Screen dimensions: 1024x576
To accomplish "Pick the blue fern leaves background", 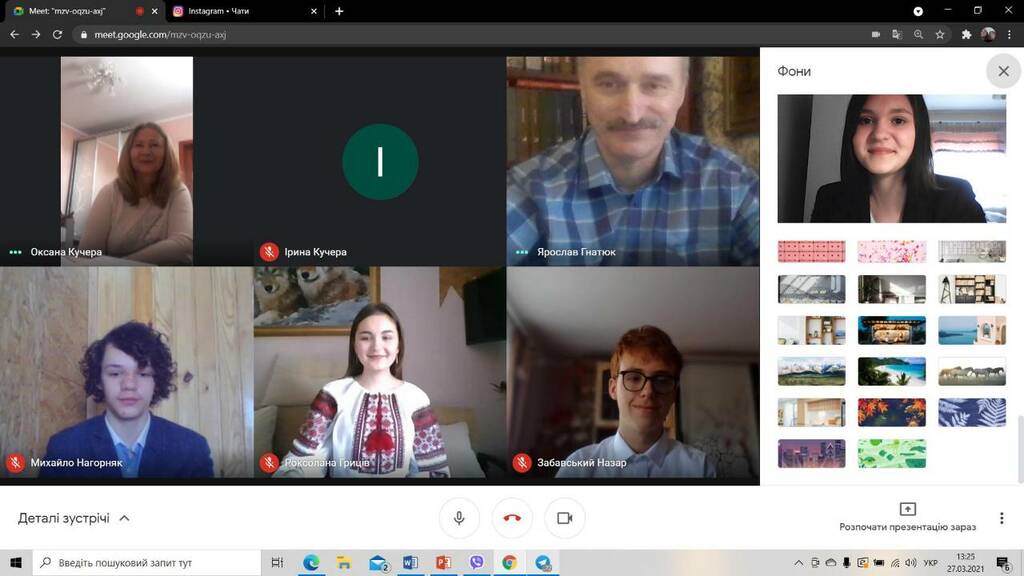I will coord(971,412).
